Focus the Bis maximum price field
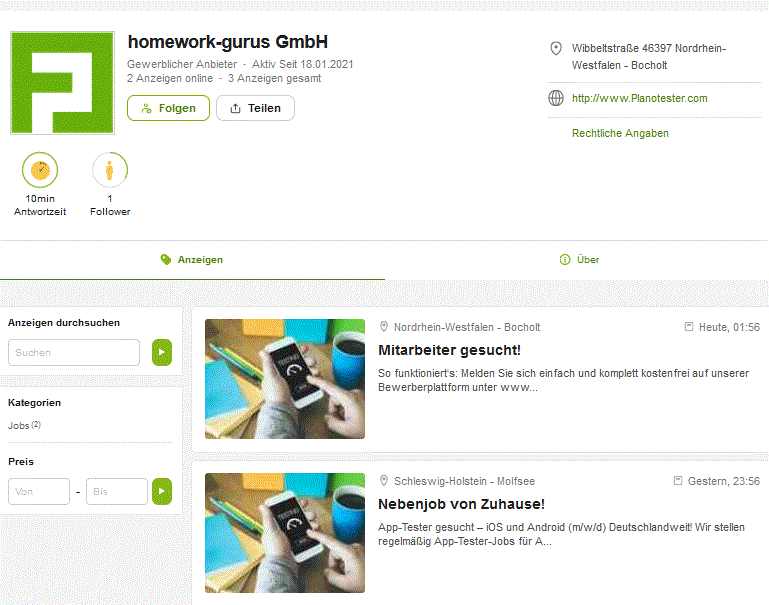The image size is (769, 605). tap(117, 491)
